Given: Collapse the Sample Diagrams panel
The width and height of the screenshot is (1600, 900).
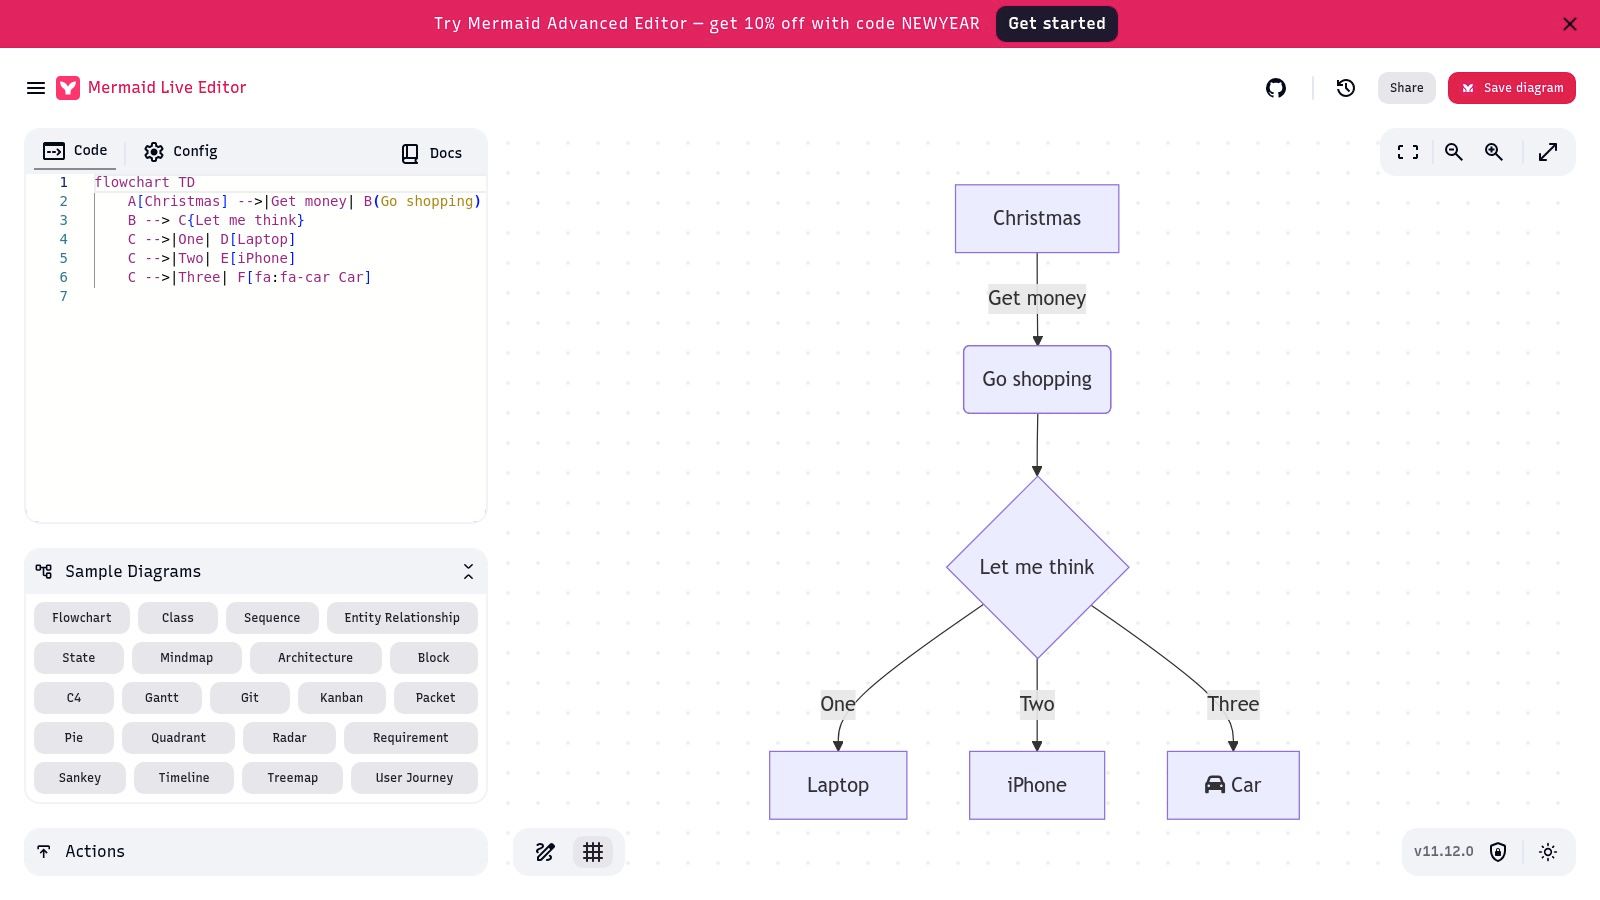Looking at the screenshot, I should [x=468, y=572].
